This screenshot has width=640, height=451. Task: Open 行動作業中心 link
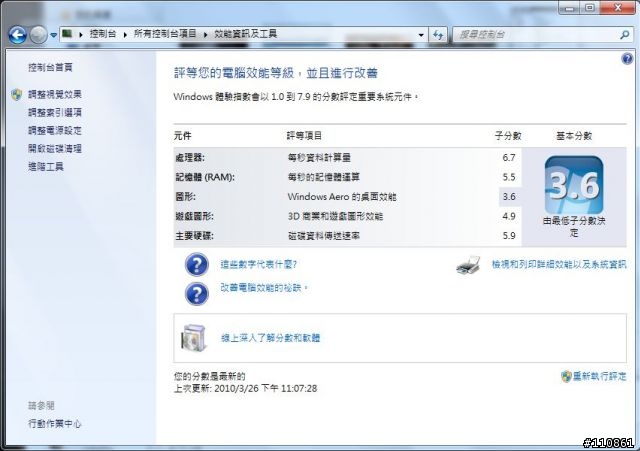click(55, 424)
